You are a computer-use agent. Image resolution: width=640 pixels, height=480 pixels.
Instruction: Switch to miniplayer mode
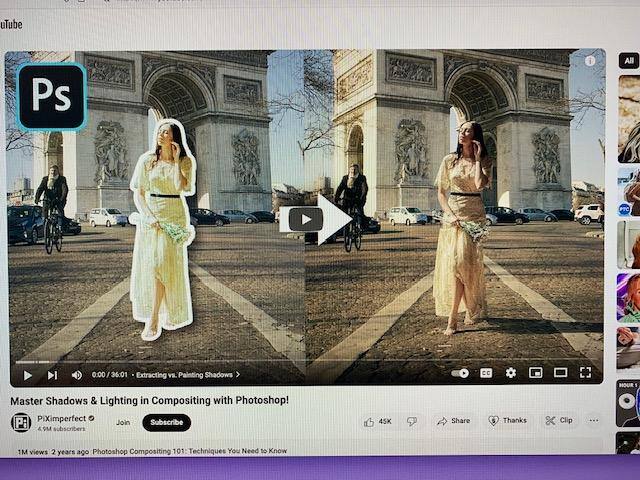536,373
